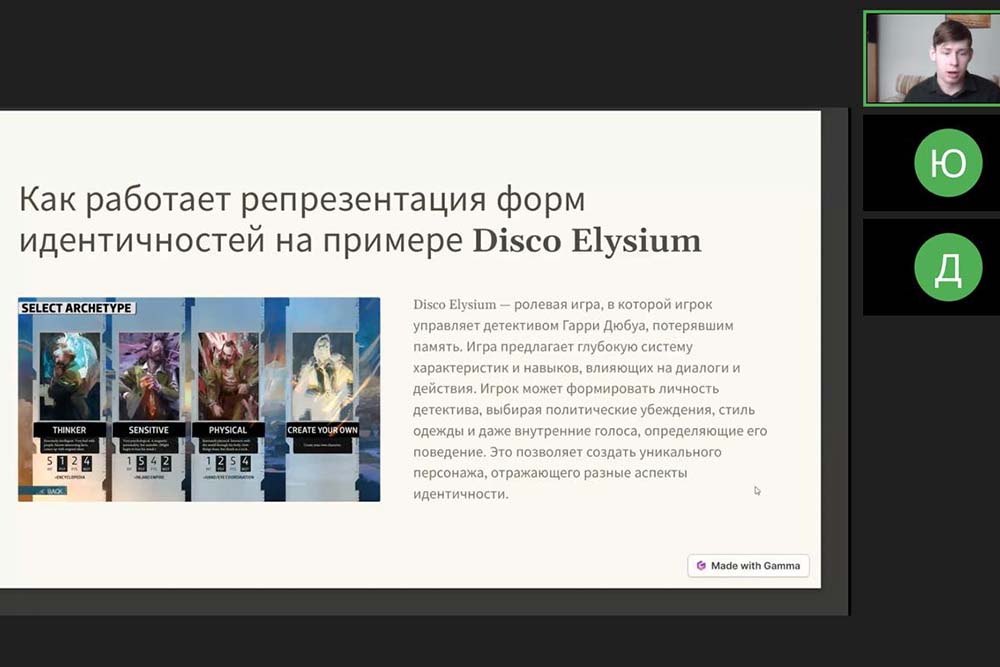Select the Д participant avatar

(948, 267)
